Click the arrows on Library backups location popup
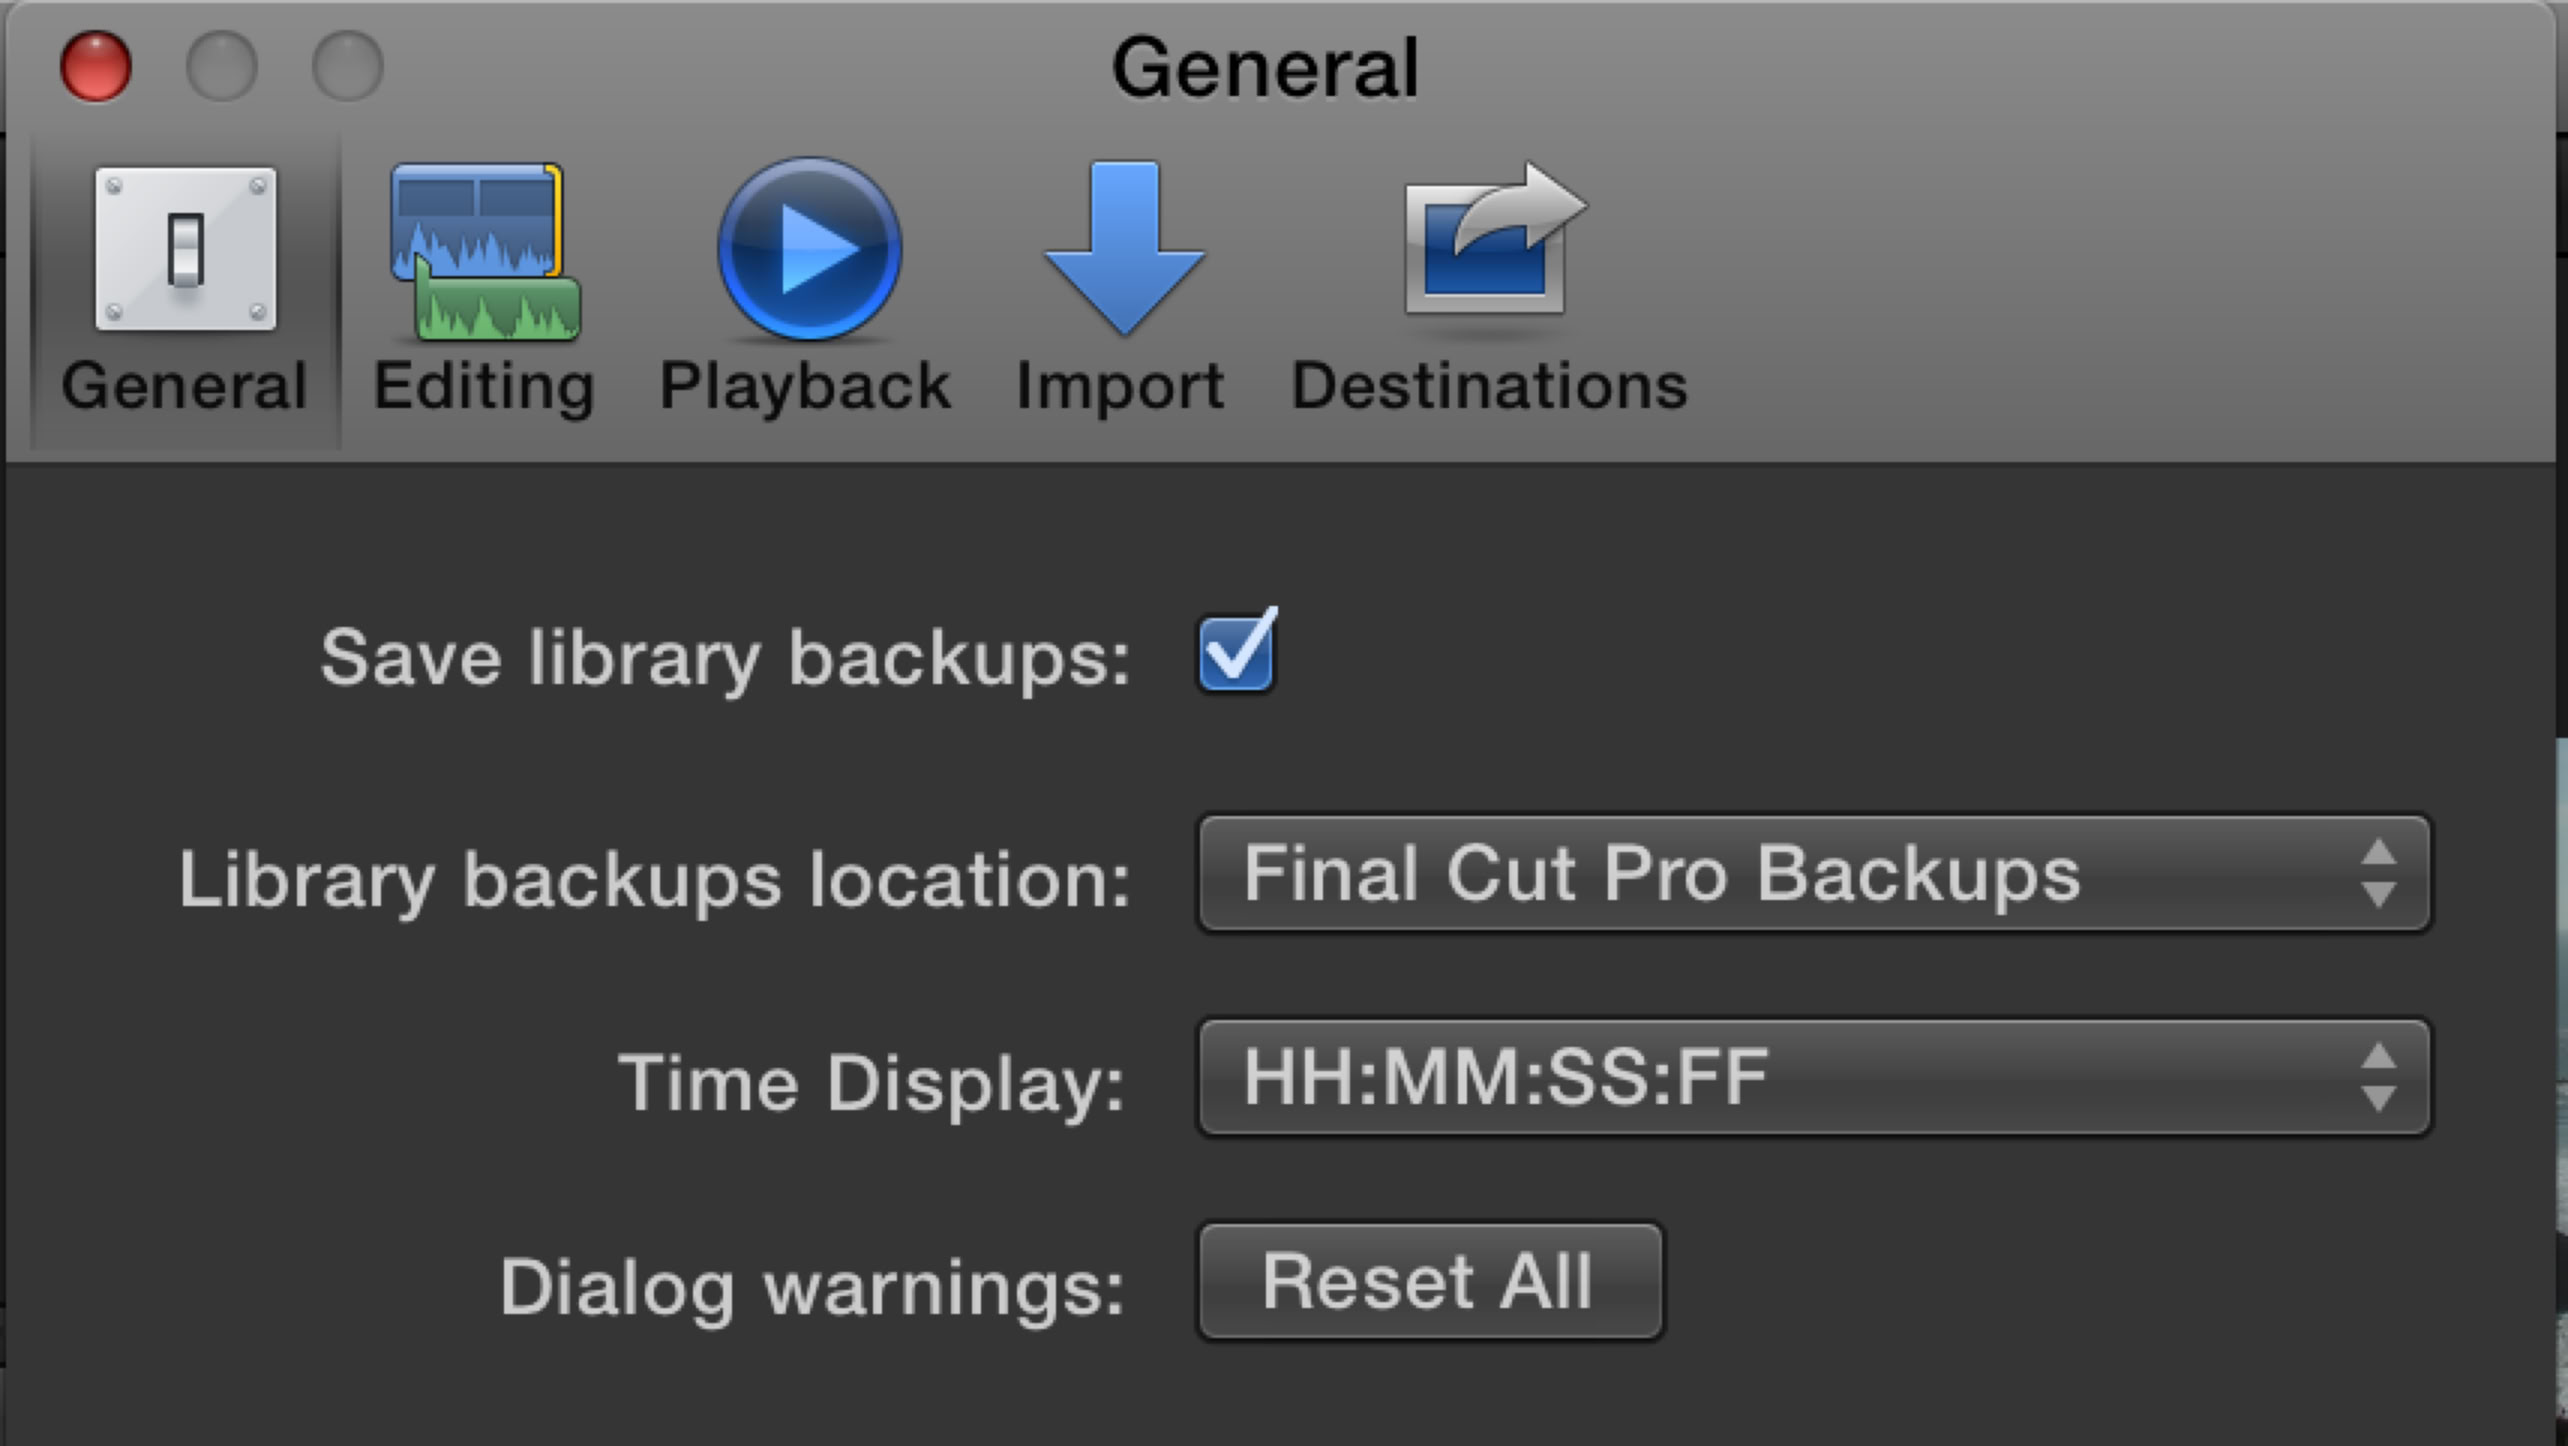This screenshot has width=2568, height=1446. tap(2377, 874)
